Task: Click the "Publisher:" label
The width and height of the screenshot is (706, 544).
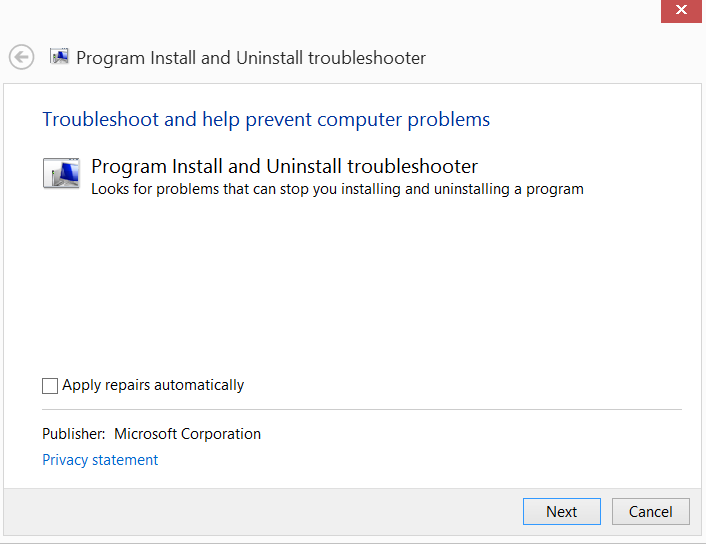Action: 73,434
